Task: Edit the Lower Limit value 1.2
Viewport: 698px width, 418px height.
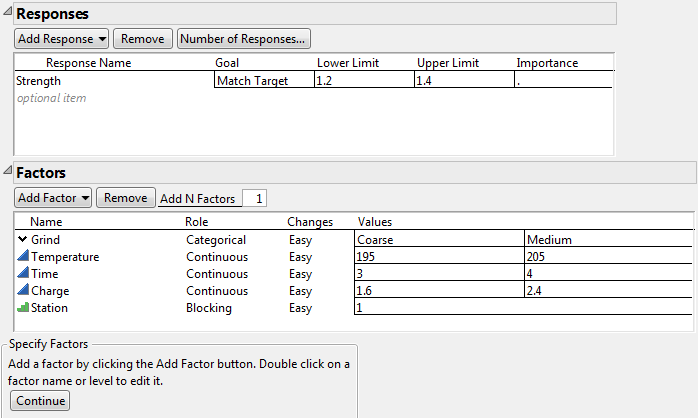Action: click(362, 81)
